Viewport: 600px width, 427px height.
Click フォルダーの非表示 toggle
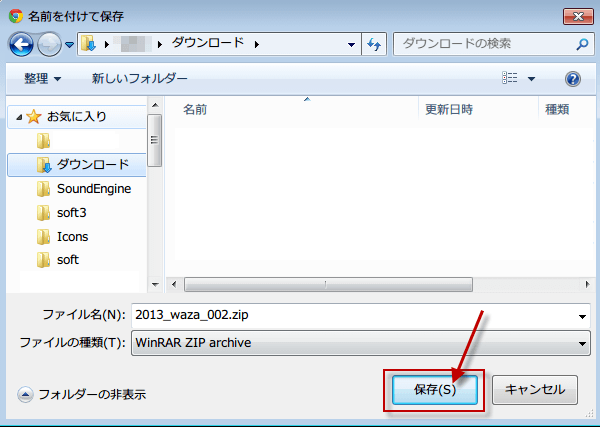(82, 394)
